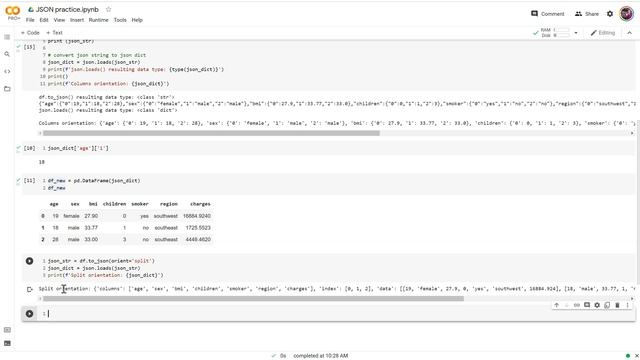This screenshot has height=360, width=640.
Task: Open the File menu
Action: pos(30,20)
